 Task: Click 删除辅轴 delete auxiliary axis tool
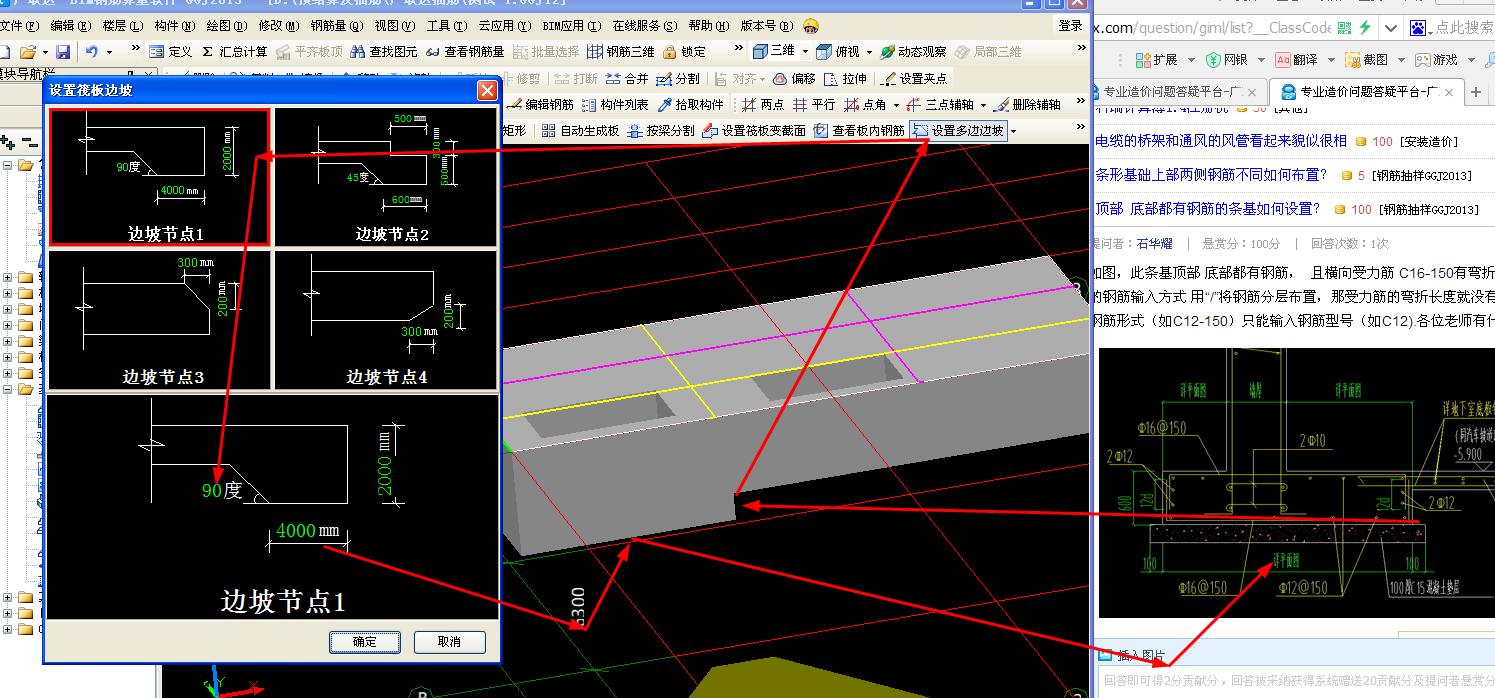click(x=1027, y=104)
